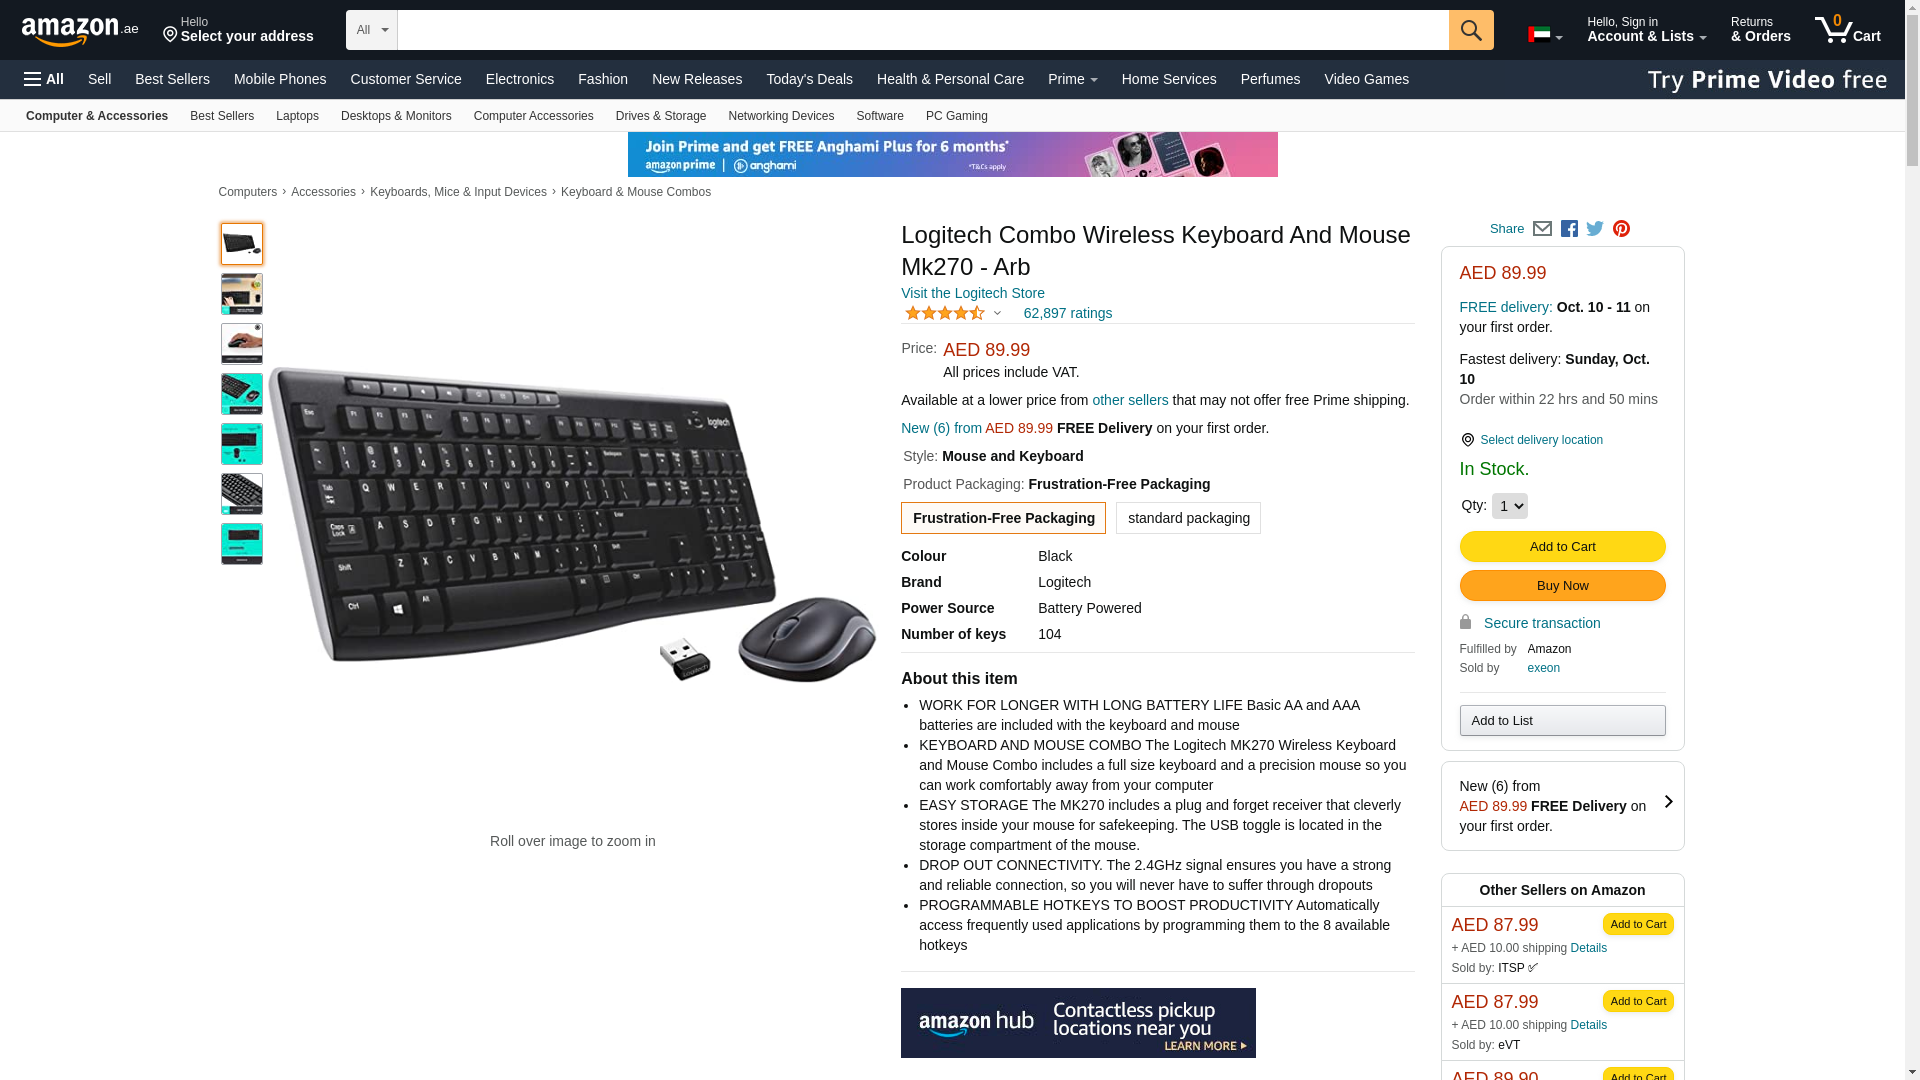Select the second product thumbnail image
Image resolution: width=1920 pixels, height=1080 pixels.
(x=242, y=294)
